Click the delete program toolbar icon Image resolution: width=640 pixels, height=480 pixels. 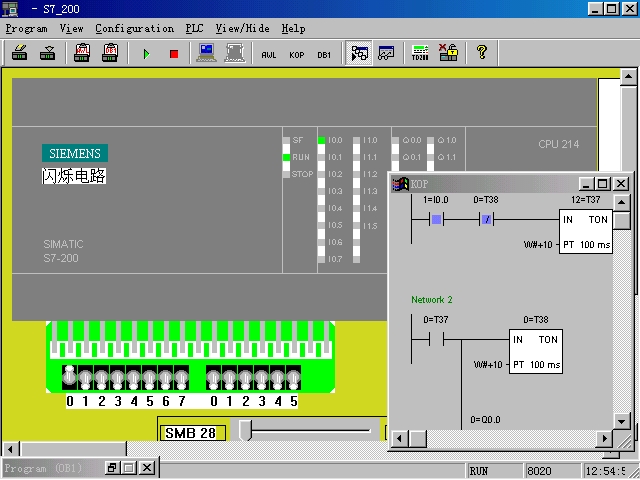pos(19,53)
